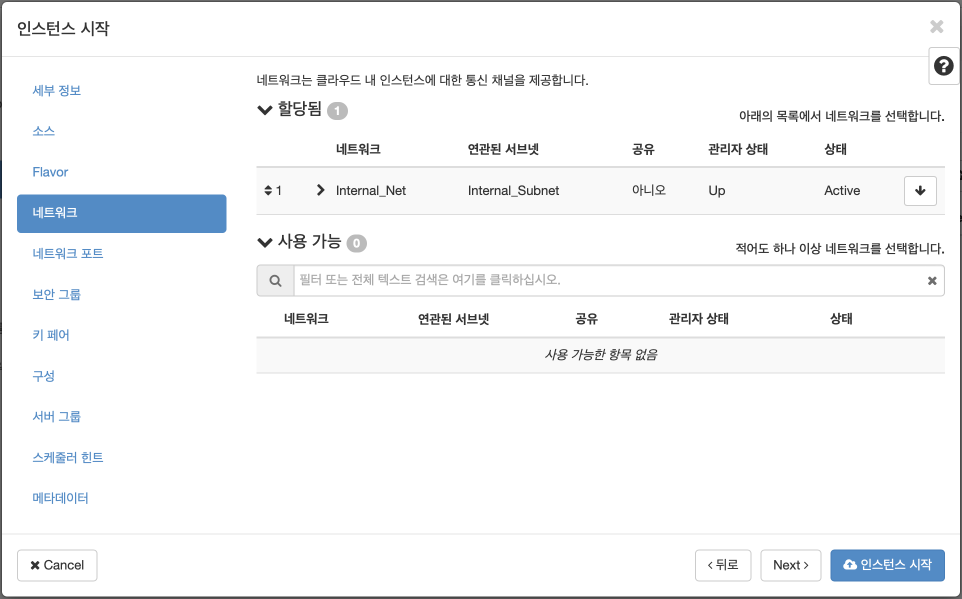The height and width of the screenshot is (599, 962).
Task: Open the 보안 그룹 step
Action: 56,294
